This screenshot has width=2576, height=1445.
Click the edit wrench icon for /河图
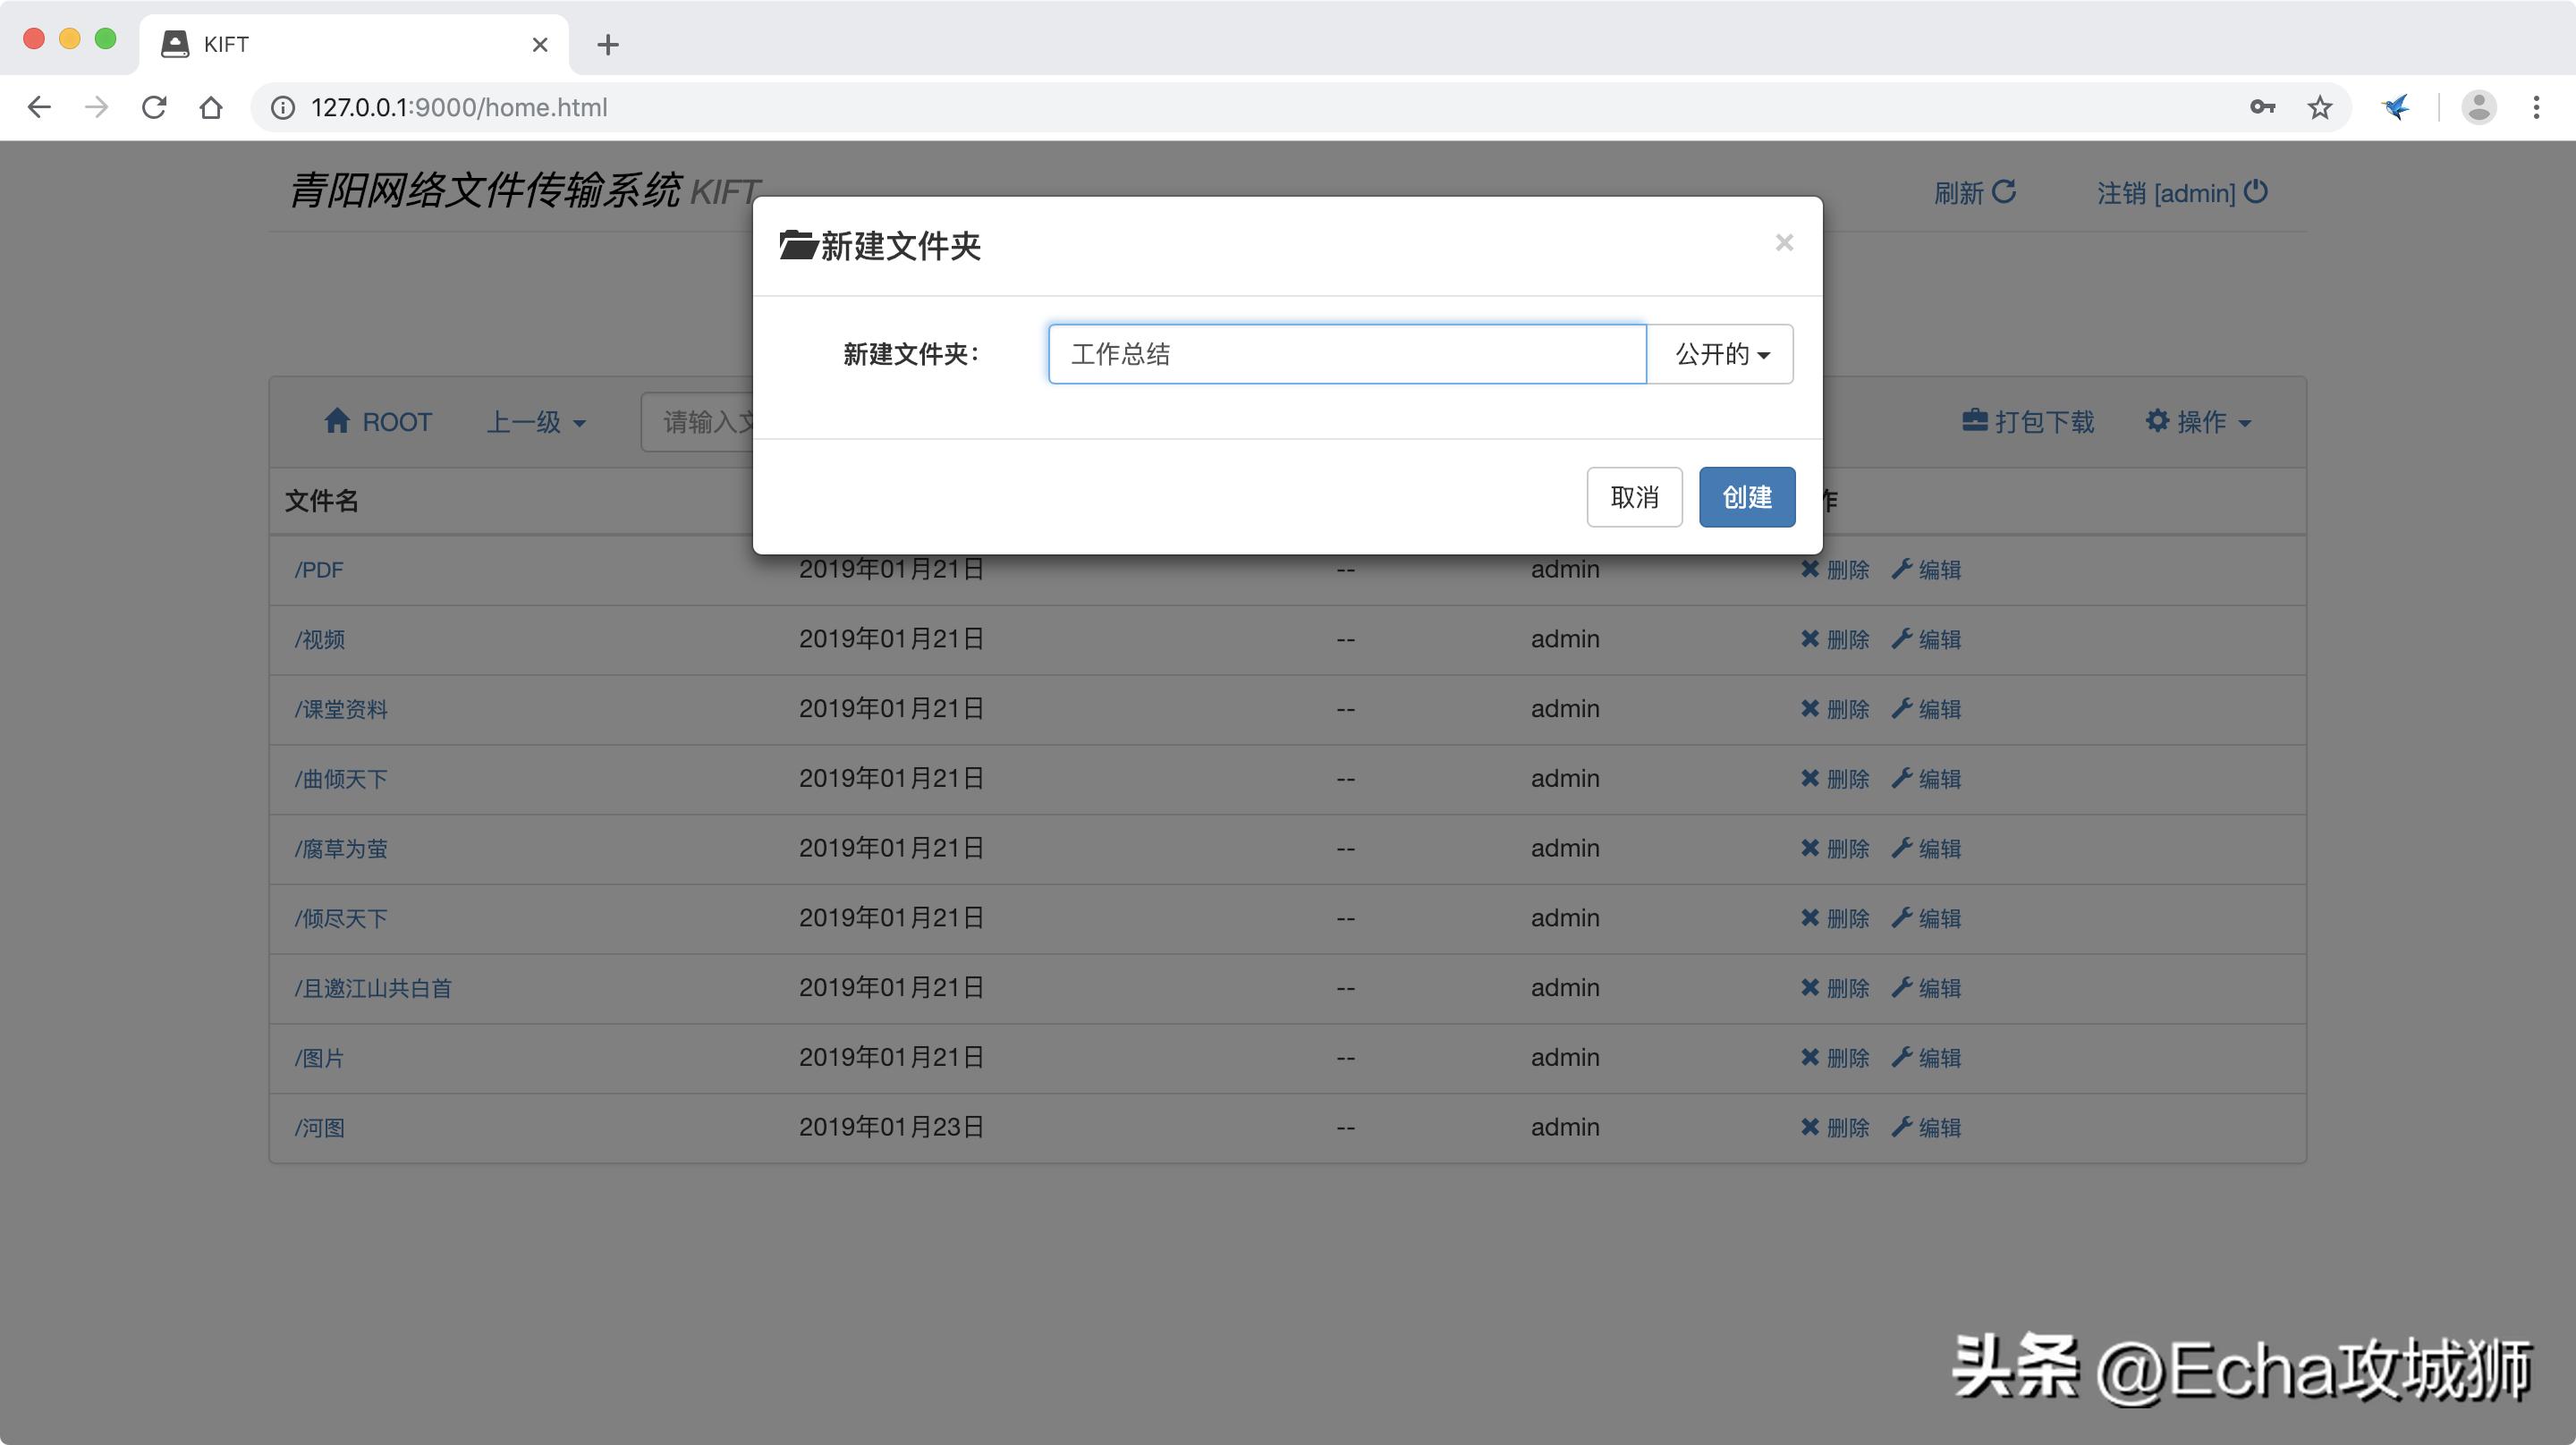pyautogui.click(x=1902, y=1127)
